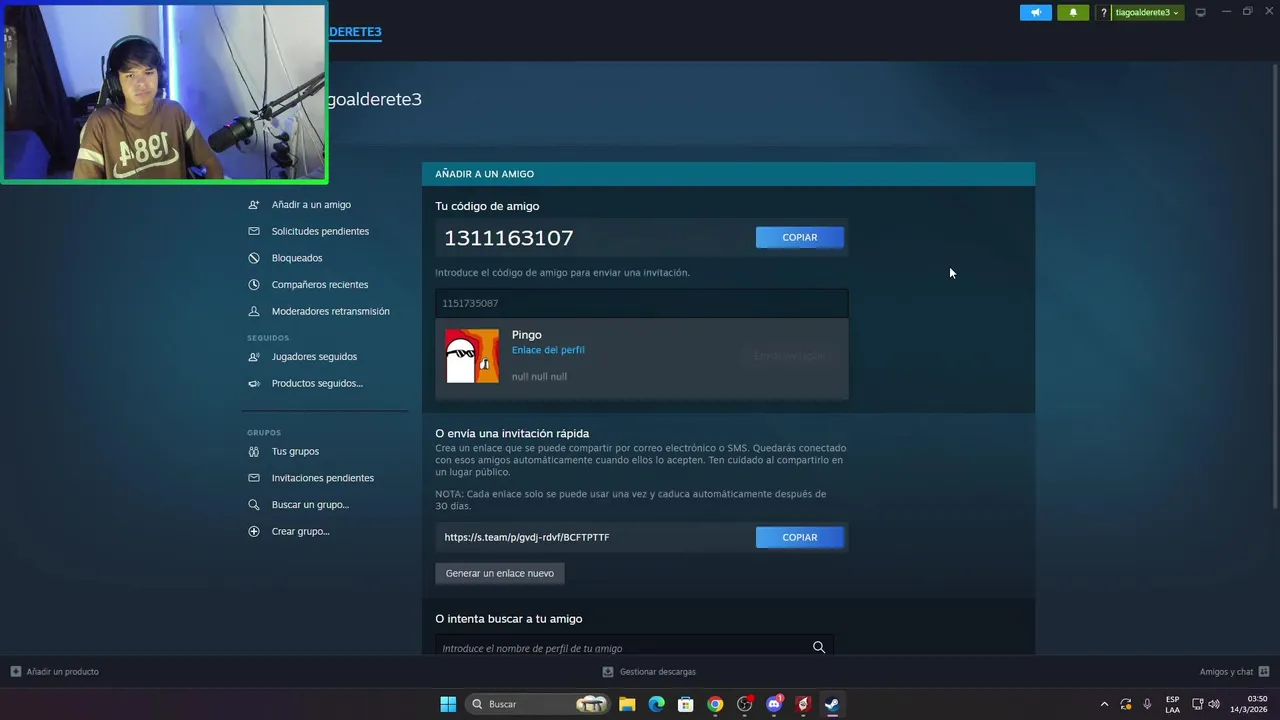Open group 'Invitaciones pendientes'
Image resolution: width=1280 pixels, height=720 pixels.
(325, 478)
